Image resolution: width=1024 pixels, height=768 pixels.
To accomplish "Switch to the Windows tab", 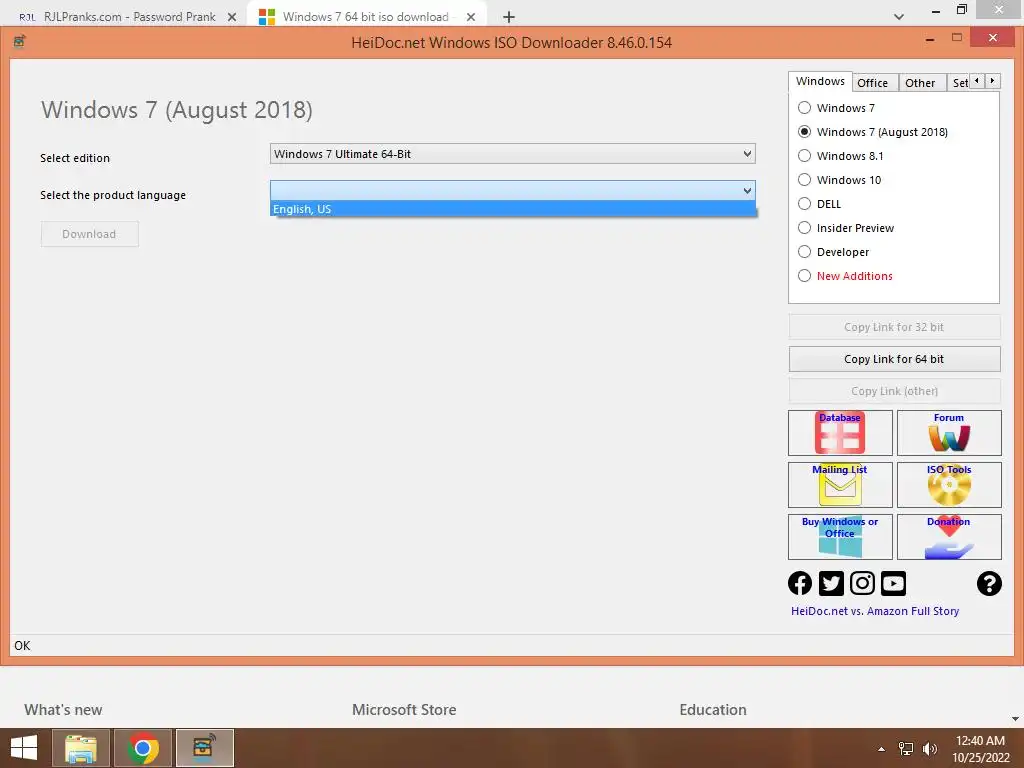I will 820,81.
